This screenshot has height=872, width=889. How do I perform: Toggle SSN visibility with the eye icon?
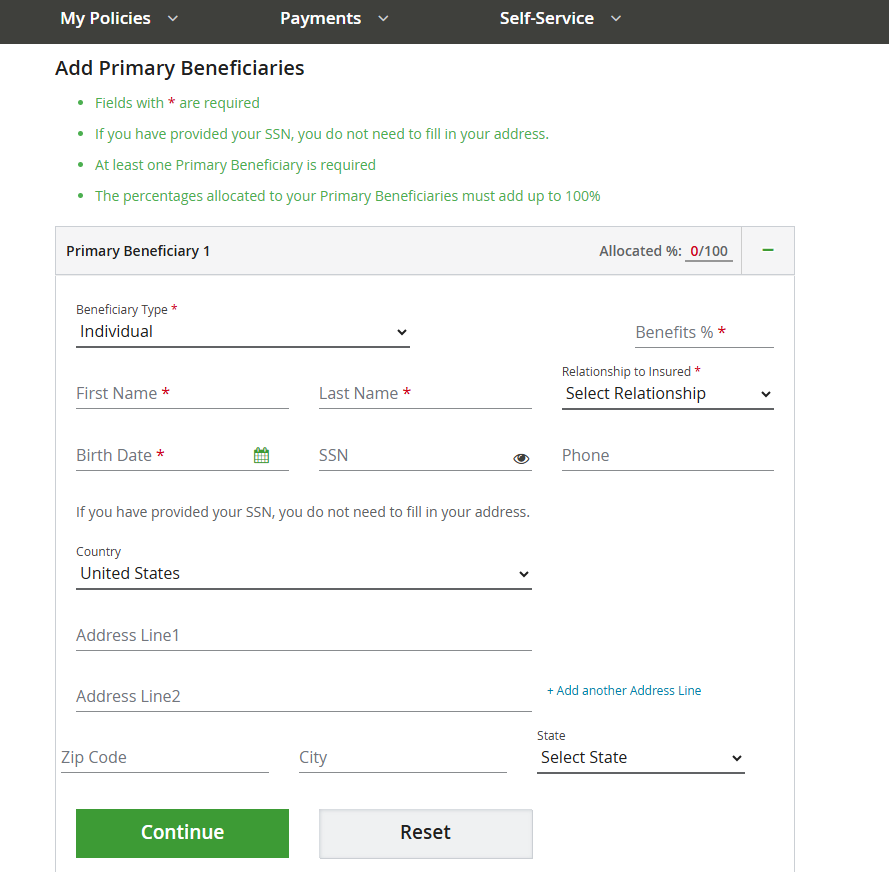(521, 458)
